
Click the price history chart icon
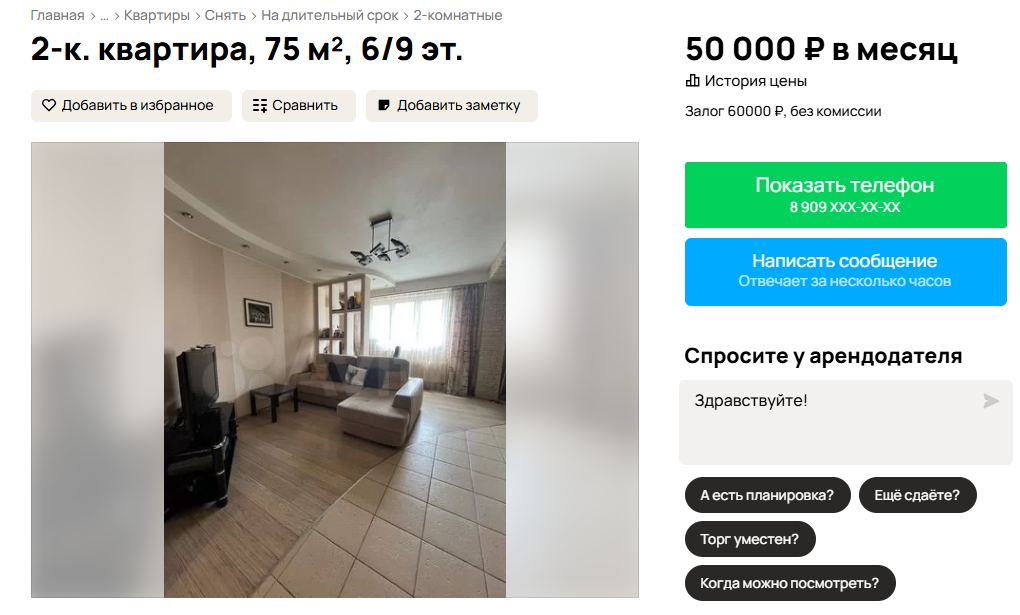[693, 81]
